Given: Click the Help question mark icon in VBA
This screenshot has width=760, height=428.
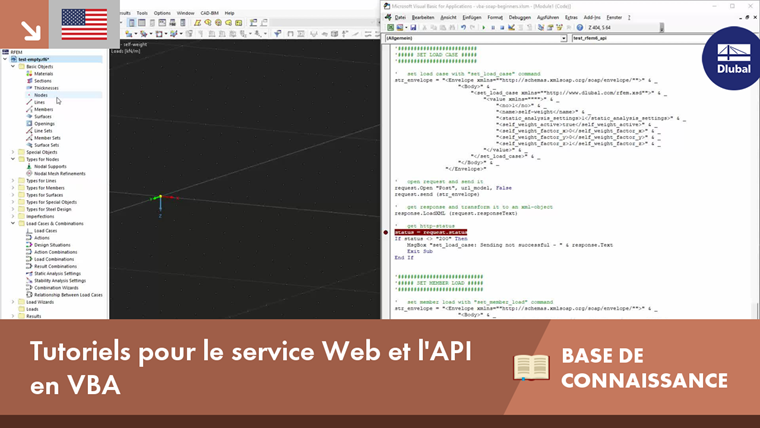Looking at the screenshot, I should (580, 28).
